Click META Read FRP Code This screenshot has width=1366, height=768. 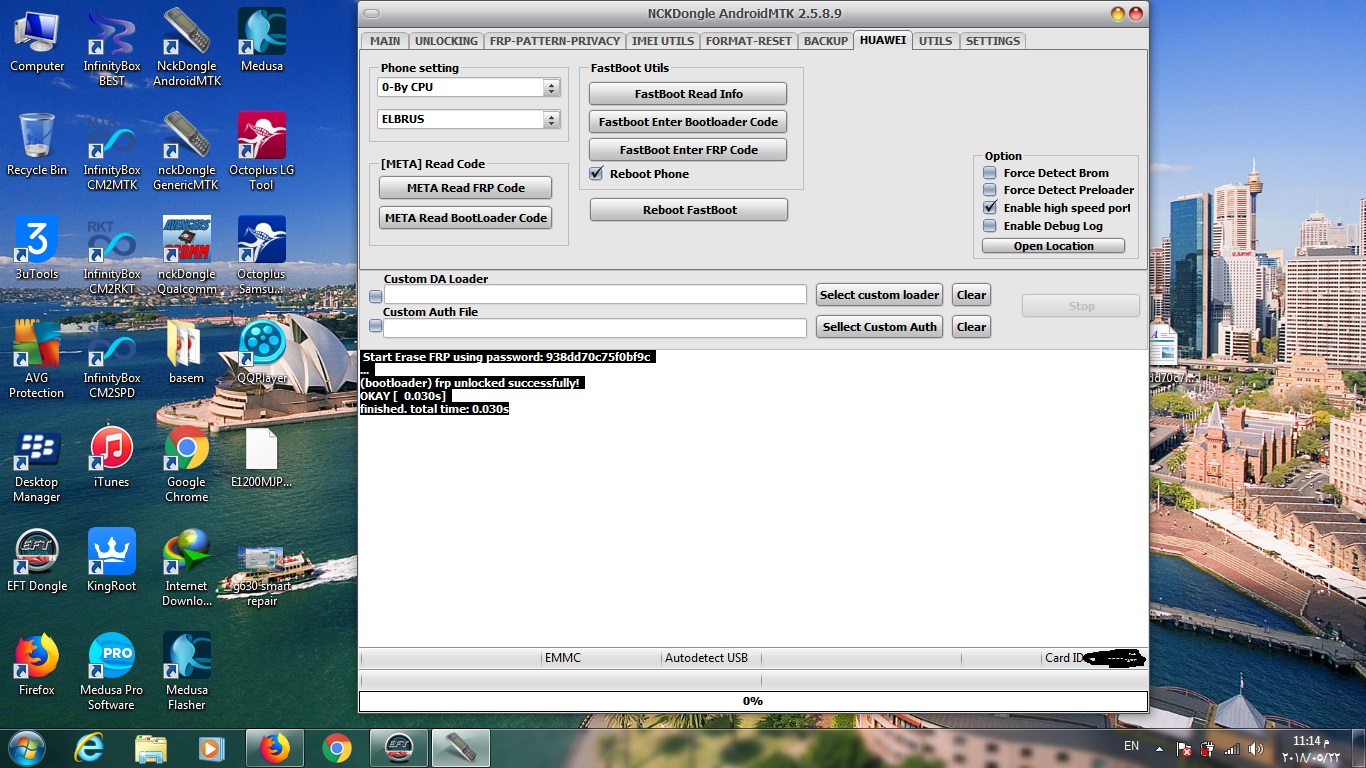pos(466,188)
